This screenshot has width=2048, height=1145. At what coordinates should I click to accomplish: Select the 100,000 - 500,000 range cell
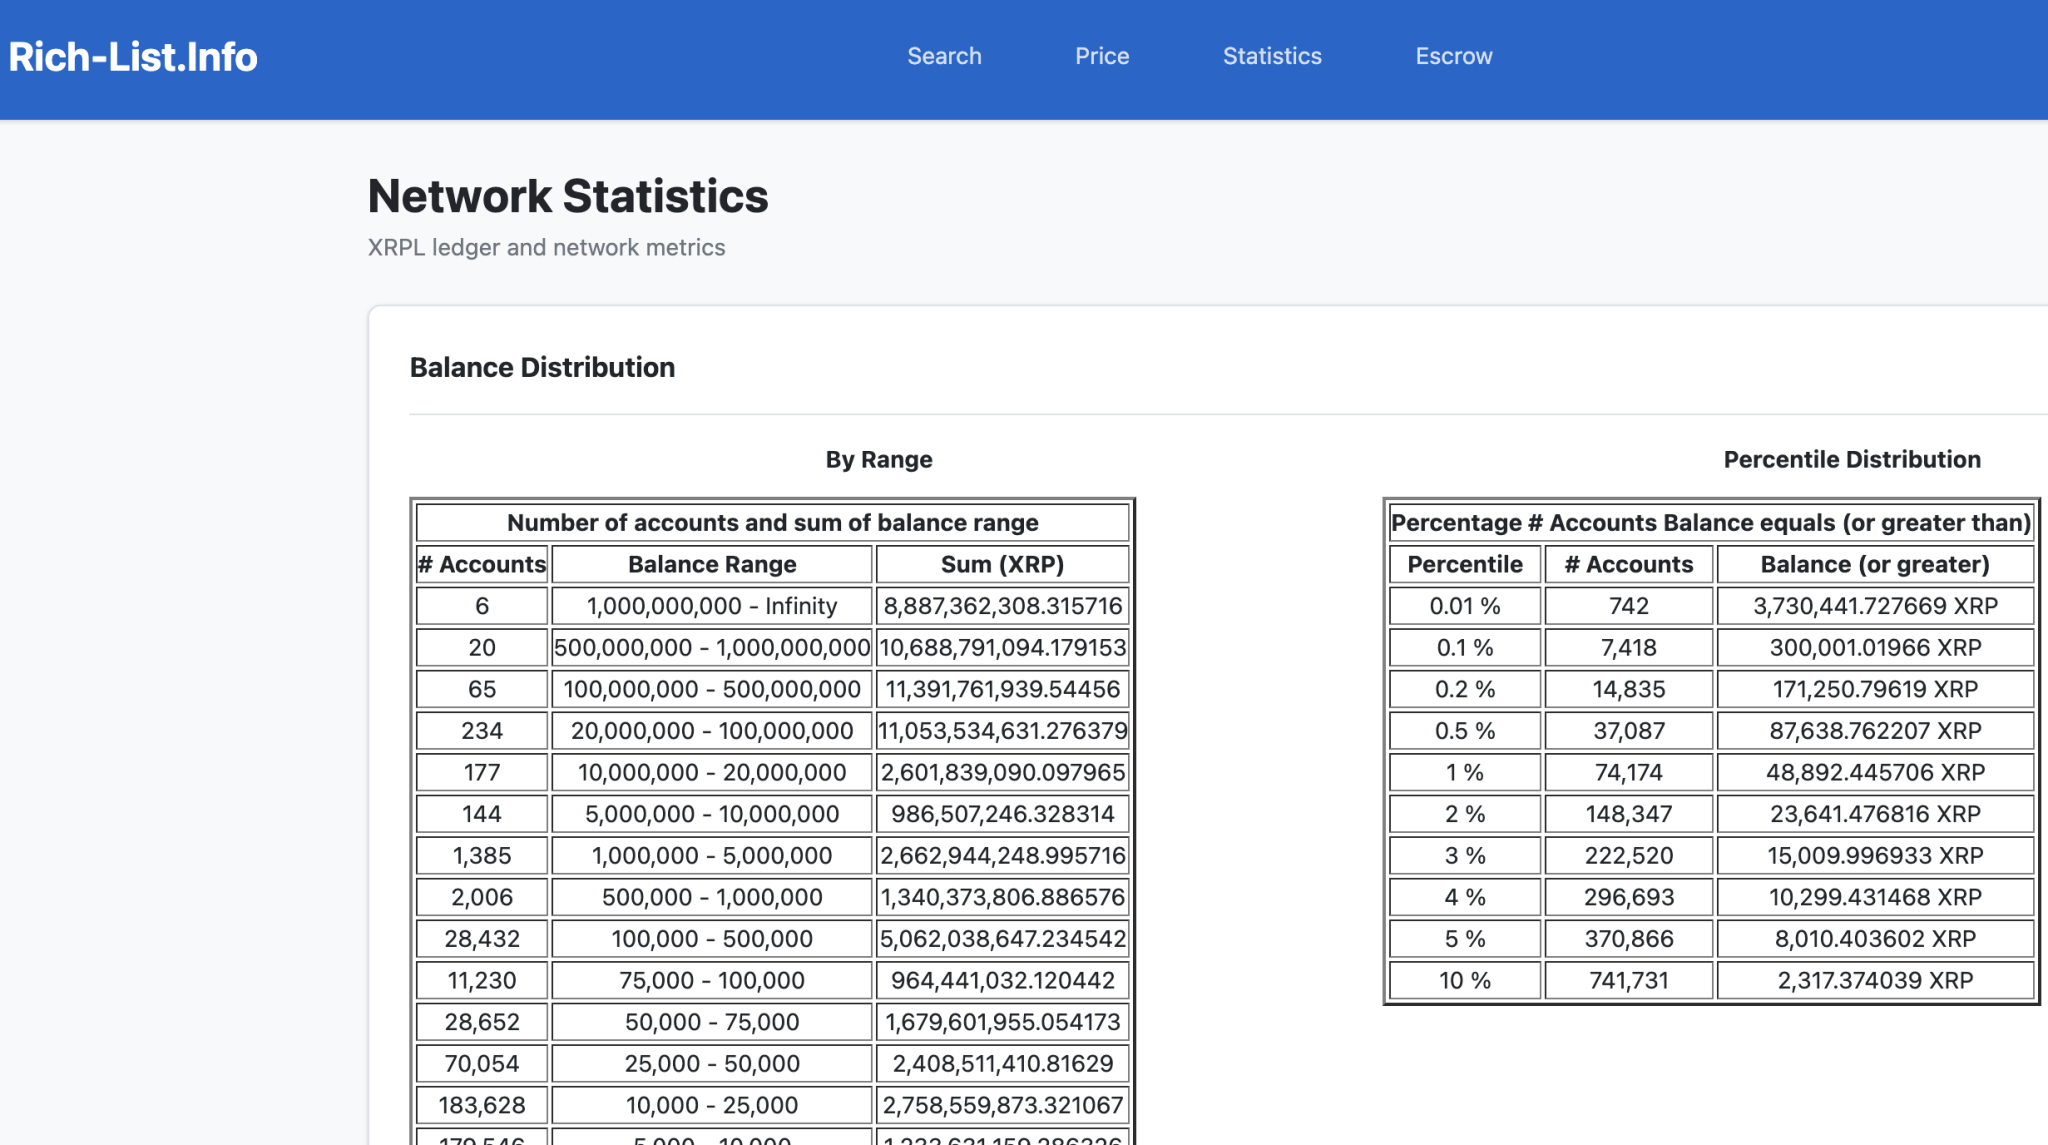click(x=712, y=939)
